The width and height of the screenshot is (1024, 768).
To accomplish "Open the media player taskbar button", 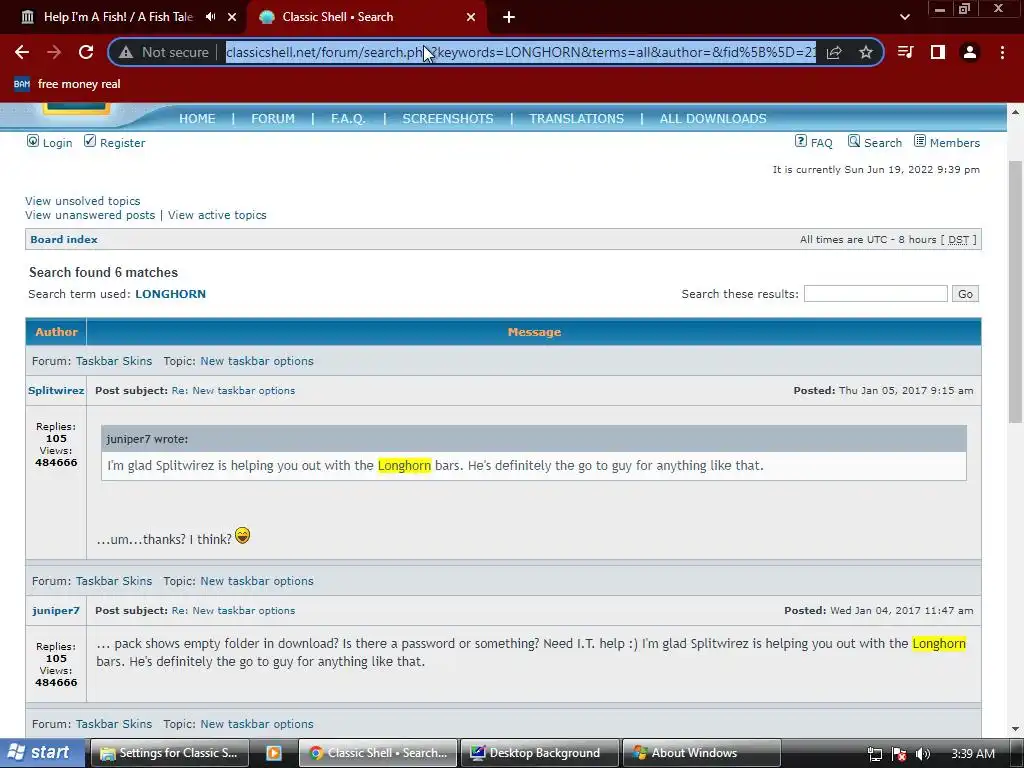I will pos(274,753).
